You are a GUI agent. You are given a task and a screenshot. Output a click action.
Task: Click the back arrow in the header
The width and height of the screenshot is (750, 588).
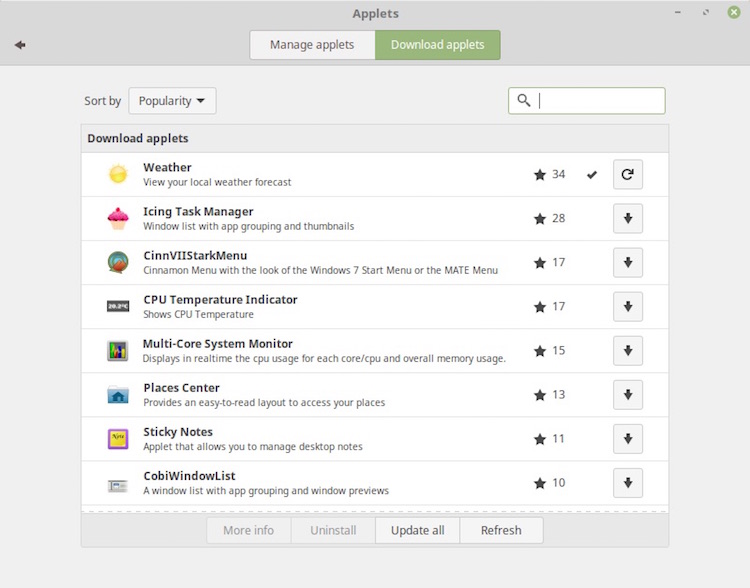[x=20, y=45]
